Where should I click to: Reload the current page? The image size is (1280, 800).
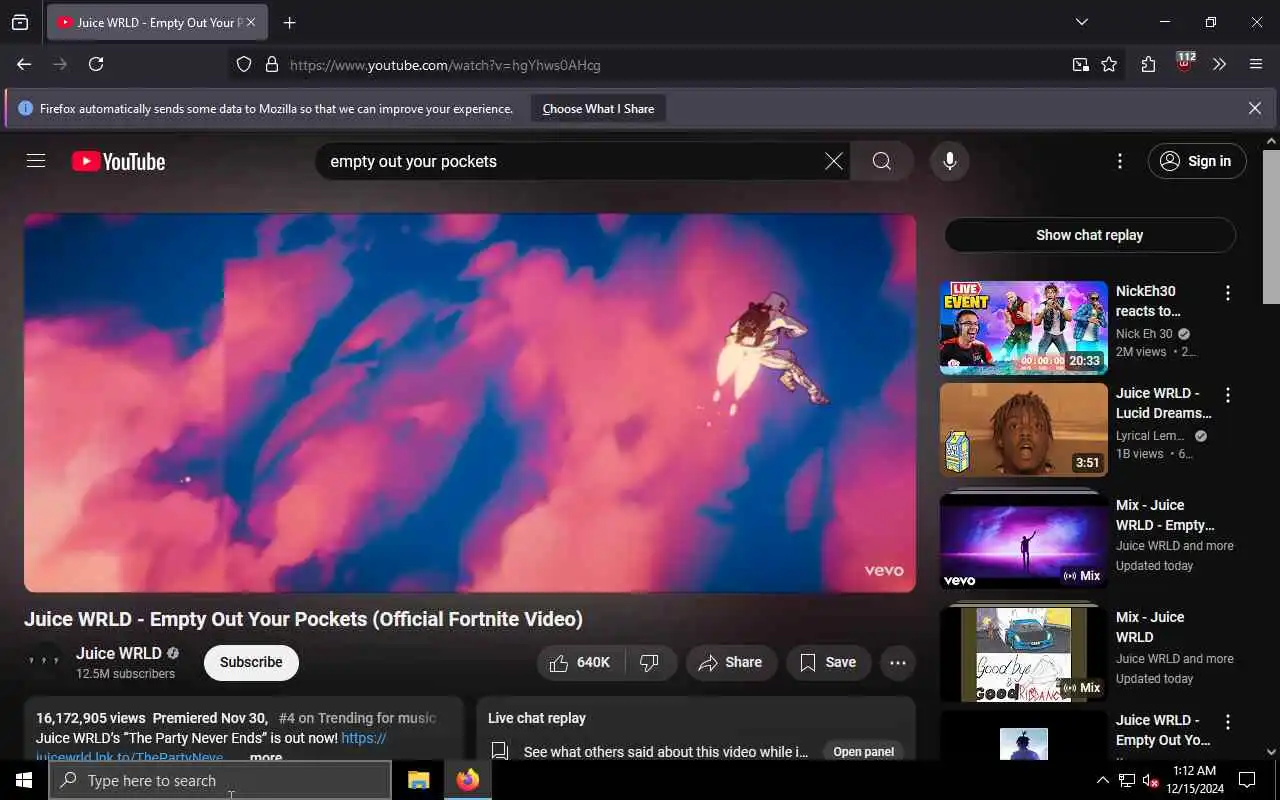(96, 64)
